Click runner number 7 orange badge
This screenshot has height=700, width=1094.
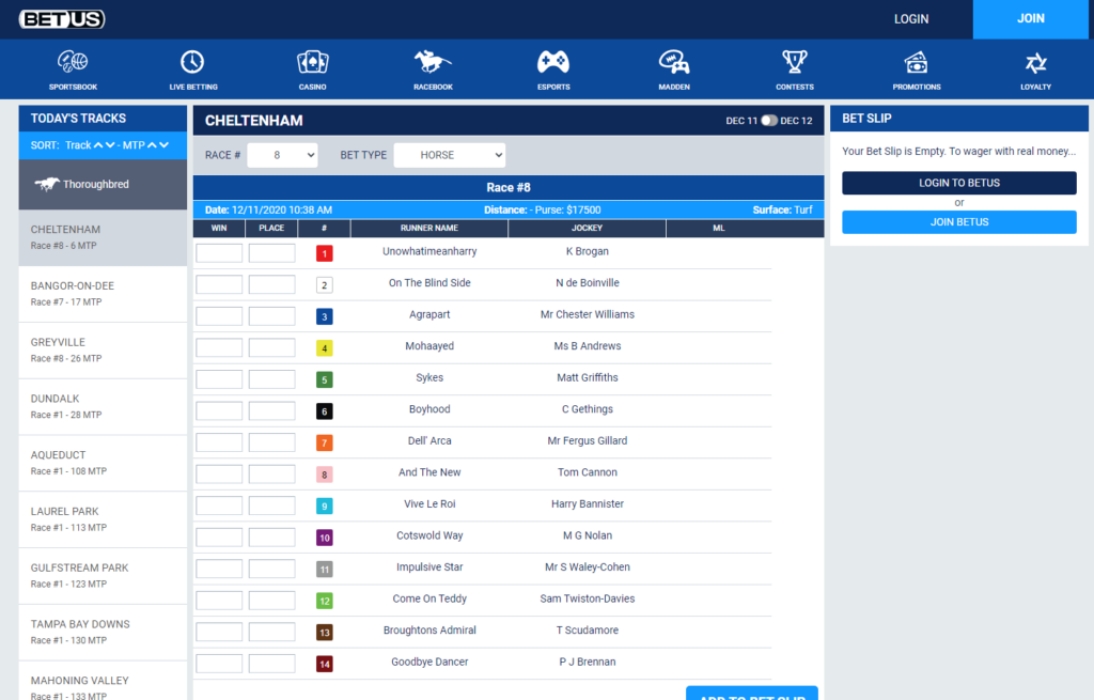(324, 443)
